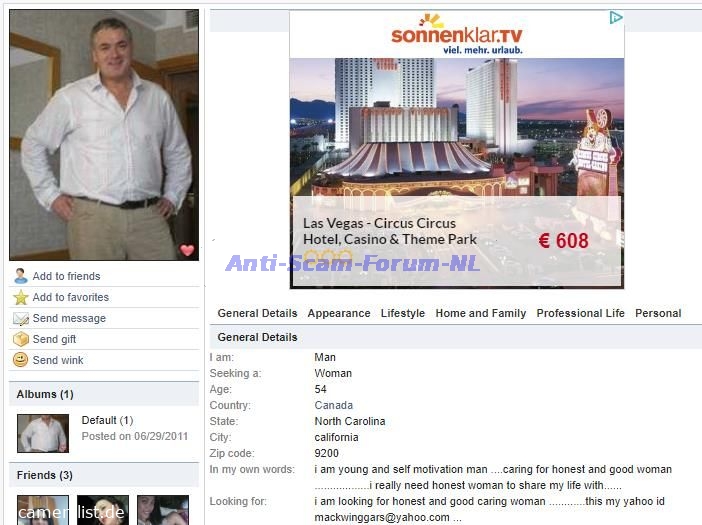702x525 pixels.
Task: Click the red heart on profile photo
Action: [x=187, y=250]
